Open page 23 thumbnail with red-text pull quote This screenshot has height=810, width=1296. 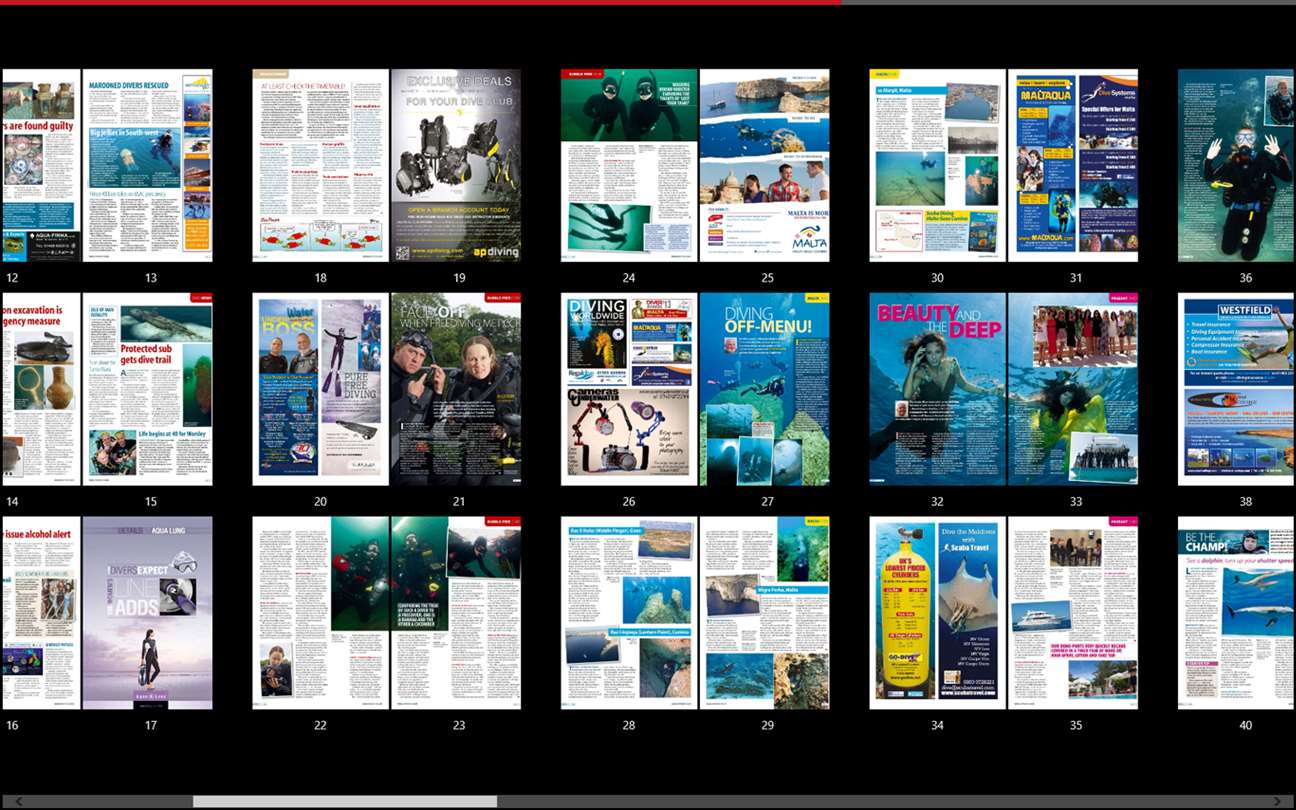point(456,613)
